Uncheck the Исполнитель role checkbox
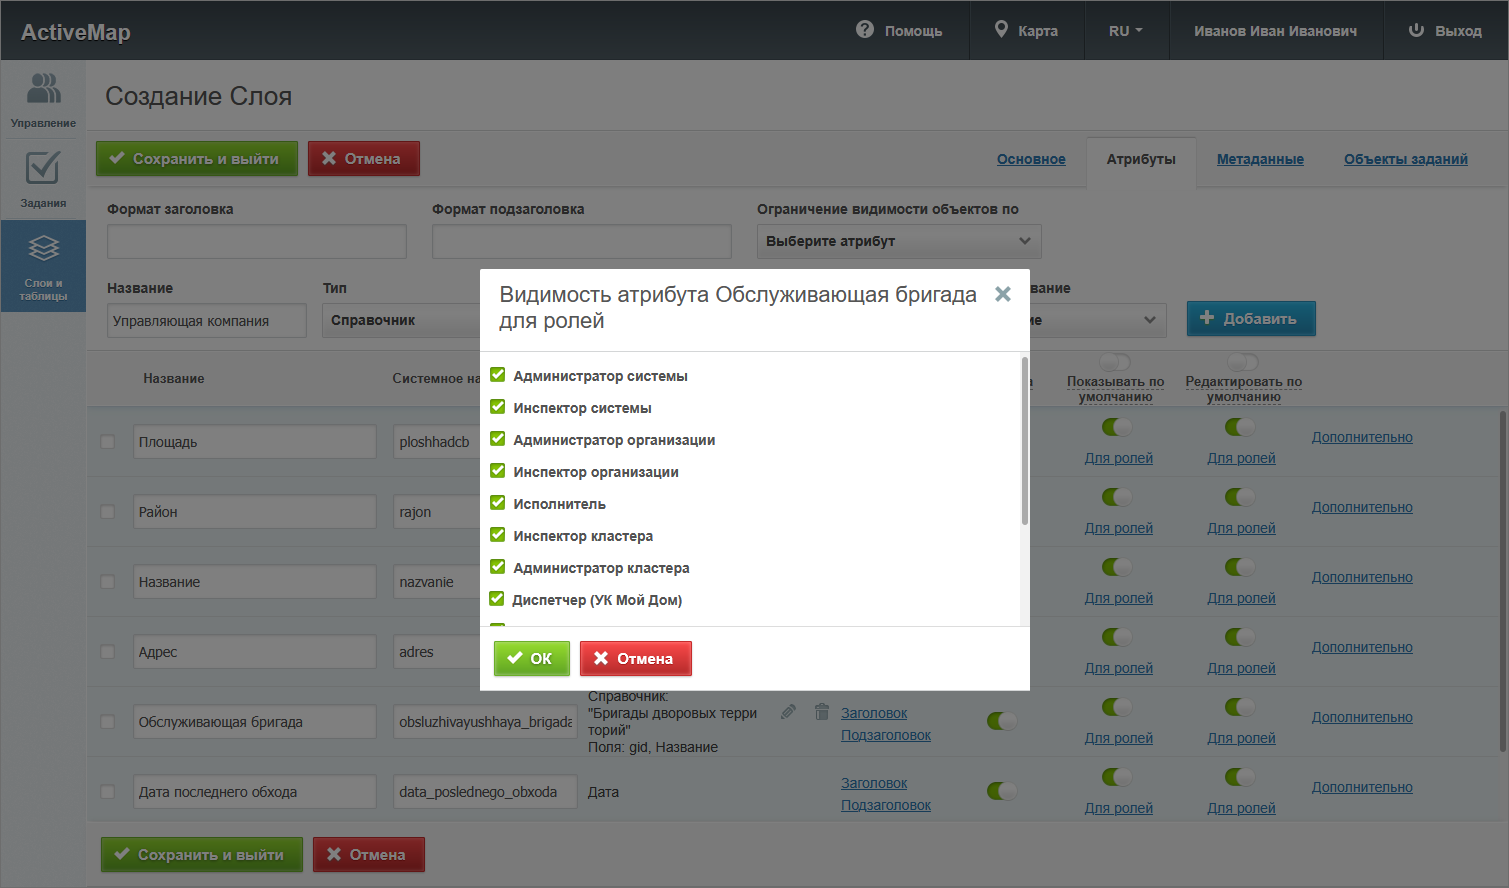1509x888 pixels. pos(498,503)
